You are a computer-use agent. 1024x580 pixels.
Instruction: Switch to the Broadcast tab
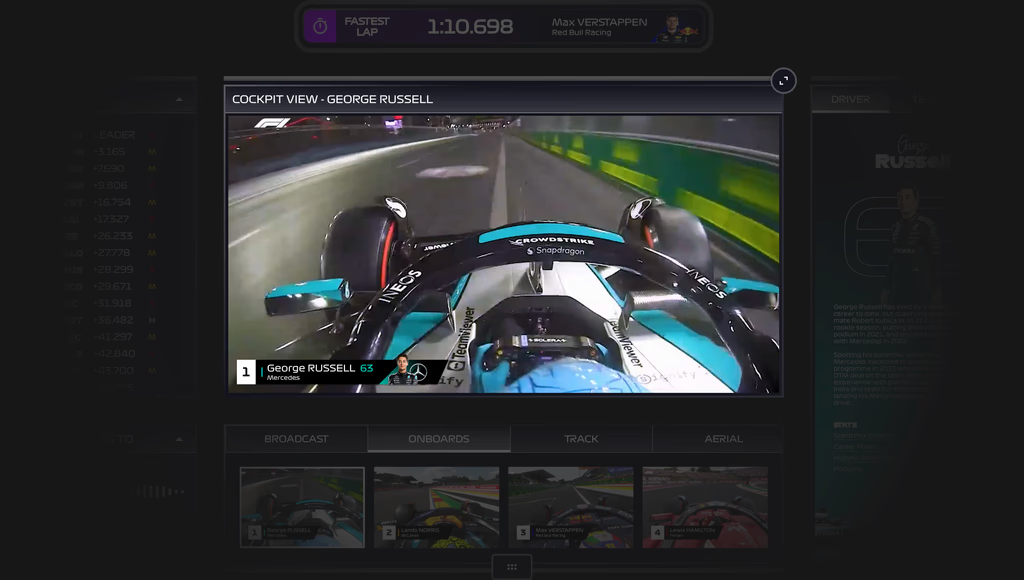(296, 439)
